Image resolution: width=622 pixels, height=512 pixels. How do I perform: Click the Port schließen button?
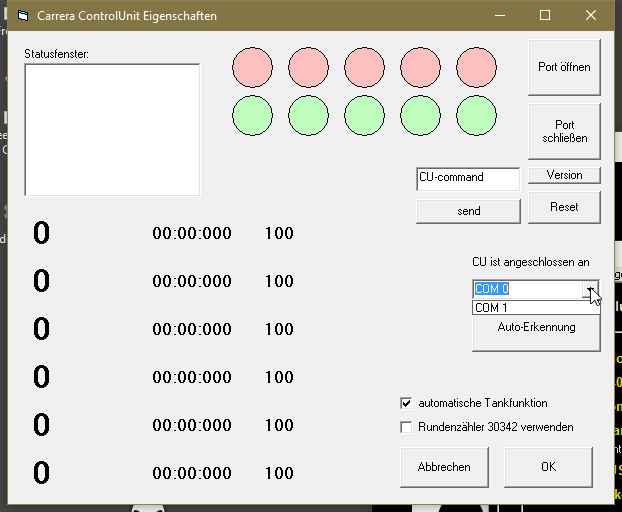coord(564,131)
